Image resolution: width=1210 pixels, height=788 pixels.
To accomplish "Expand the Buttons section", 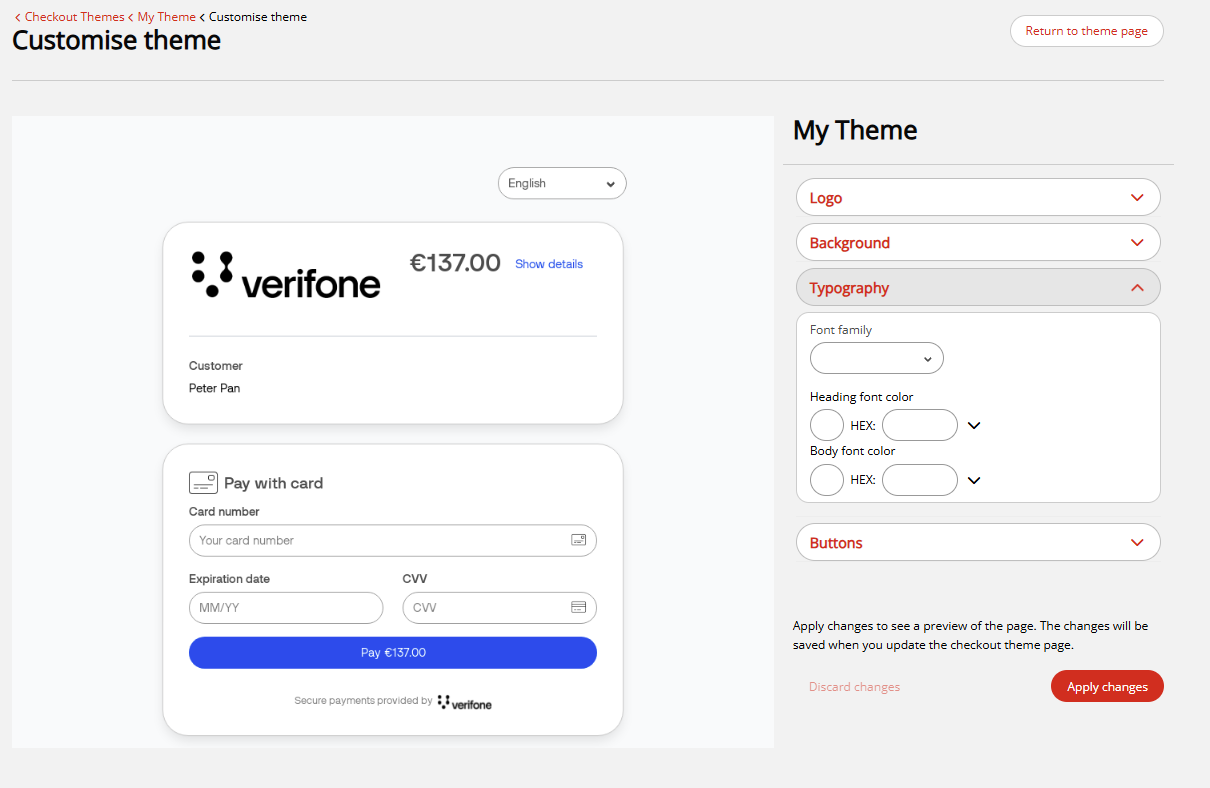I will 978,542.
